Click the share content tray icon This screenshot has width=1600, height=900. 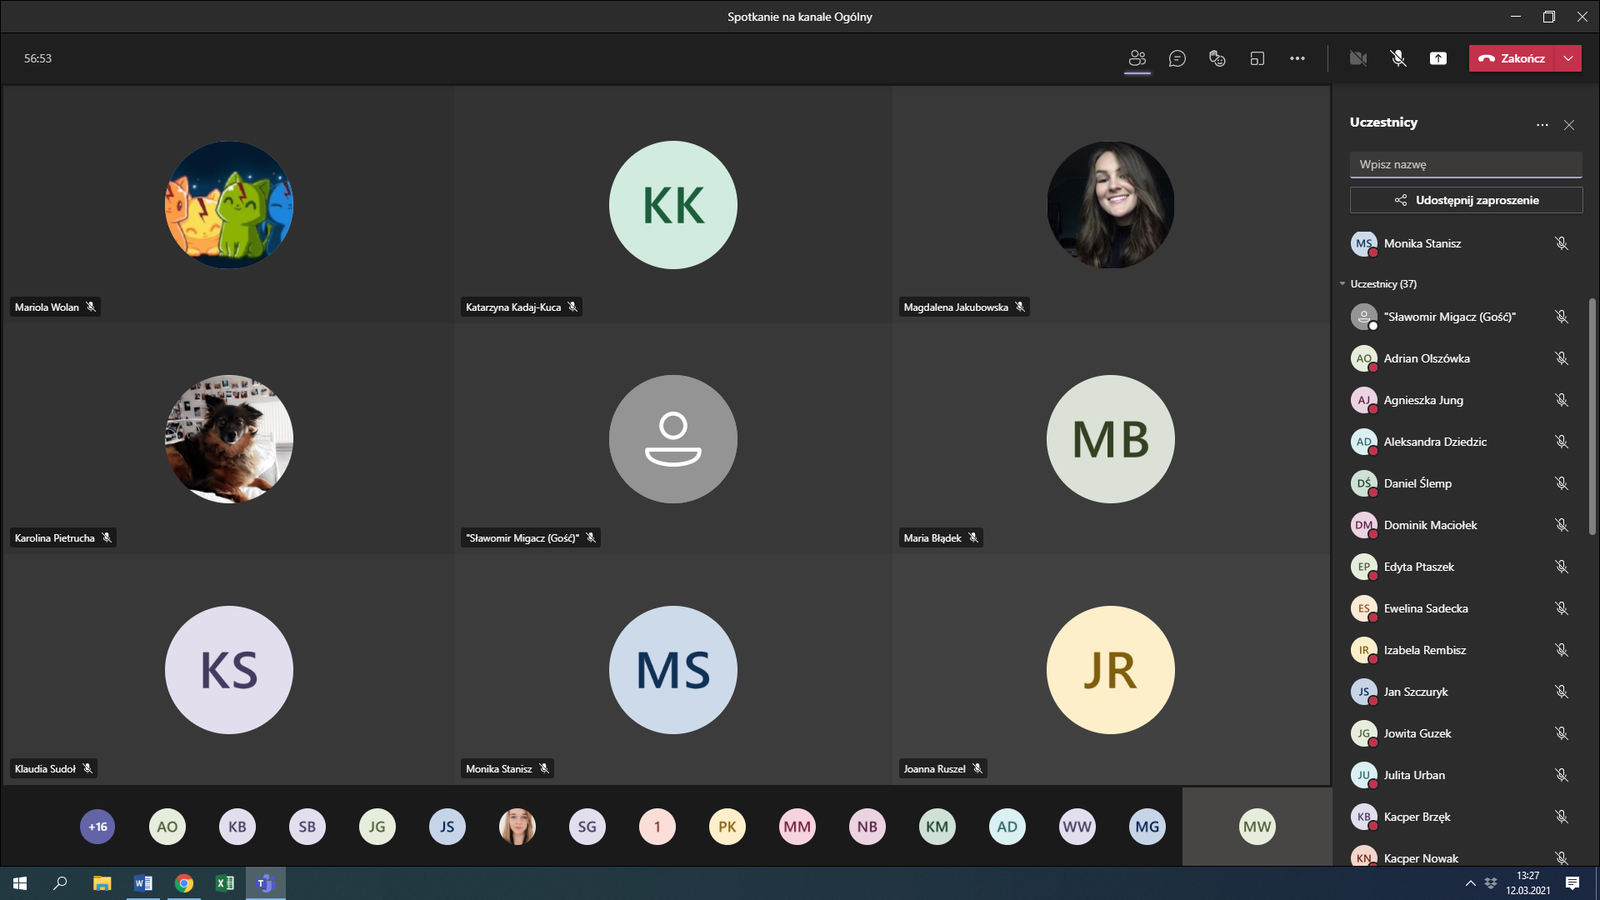[1438, 58]
